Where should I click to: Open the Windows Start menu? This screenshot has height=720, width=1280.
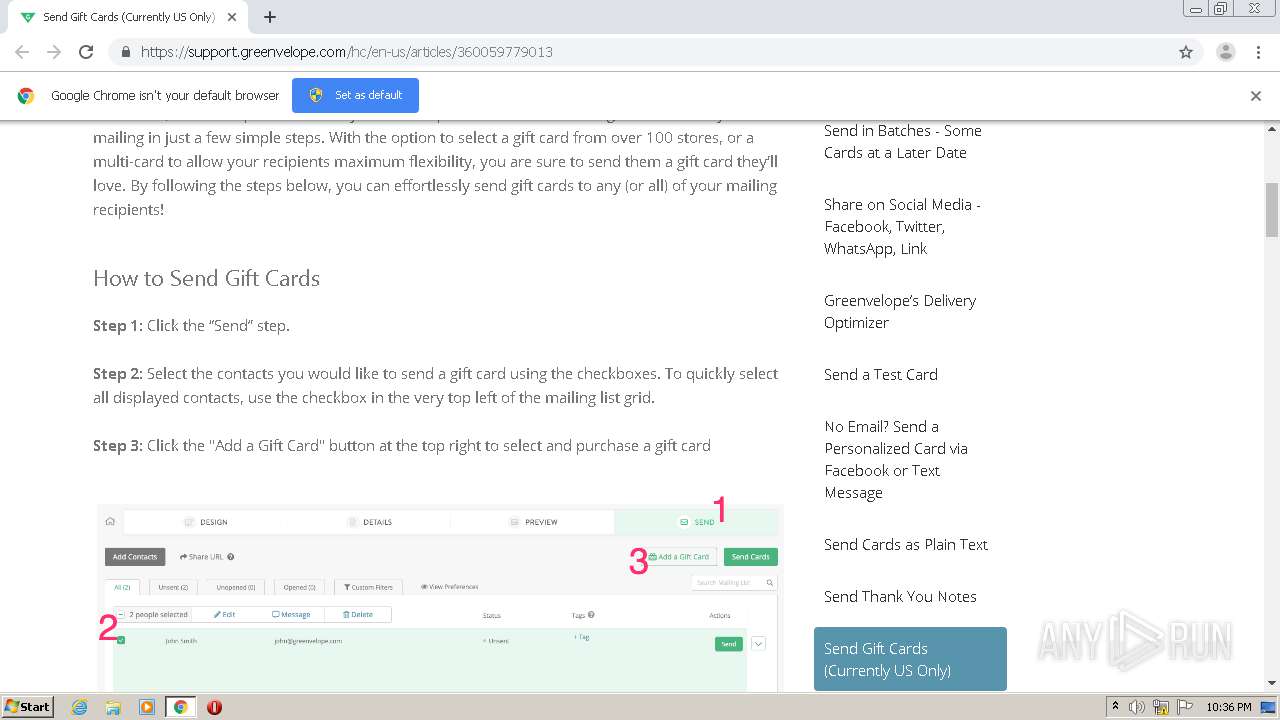pos(27,706)
